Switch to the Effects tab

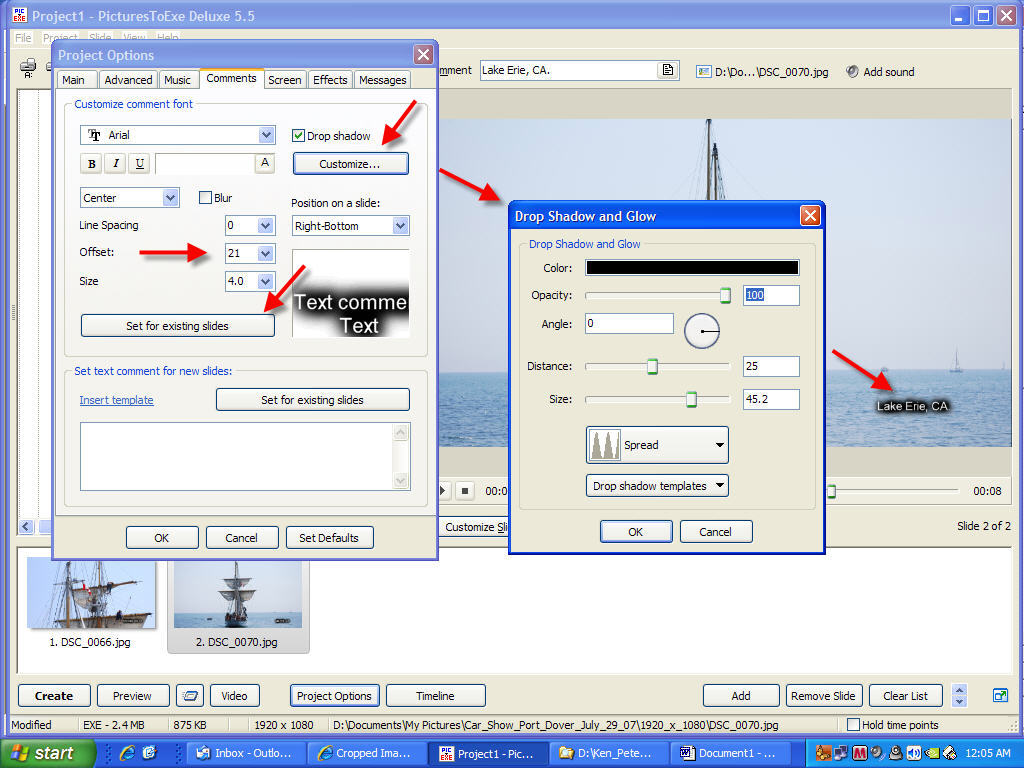click(x=330, y=80)
